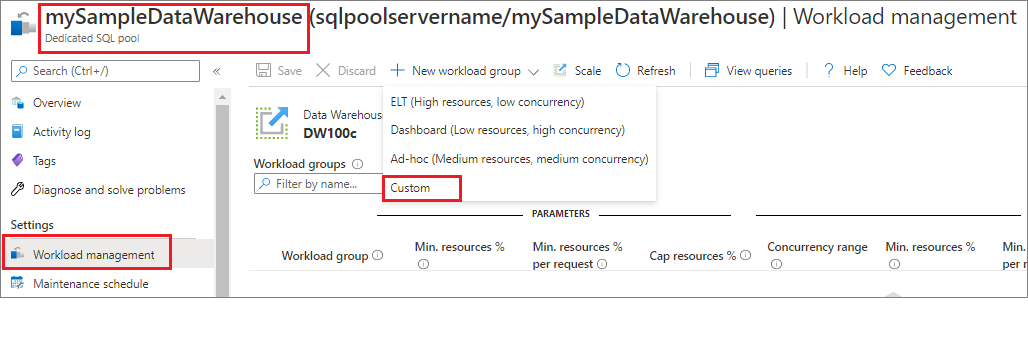Click the Scale button label

click(x=588, y=71)
